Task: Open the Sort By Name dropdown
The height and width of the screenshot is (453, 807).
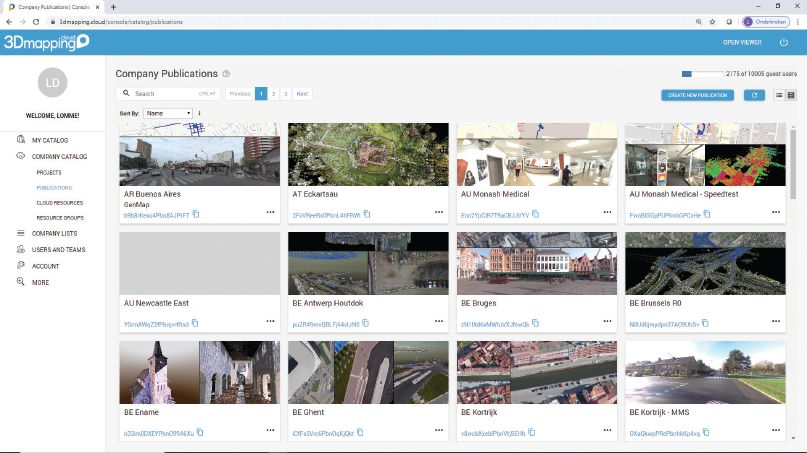Action: pos(168,113)
